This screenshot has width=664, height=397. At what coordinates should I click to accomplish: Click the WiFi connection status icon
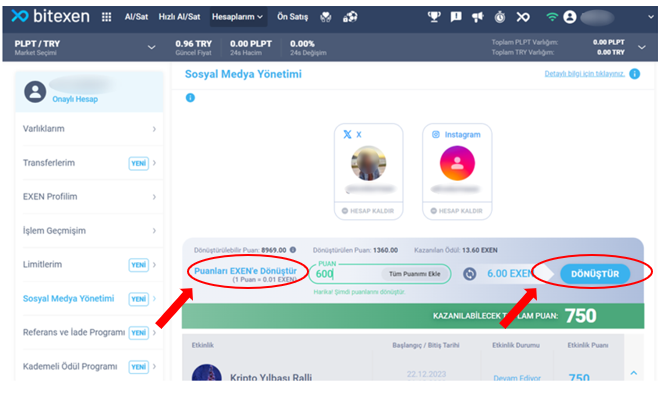[551, 17]
